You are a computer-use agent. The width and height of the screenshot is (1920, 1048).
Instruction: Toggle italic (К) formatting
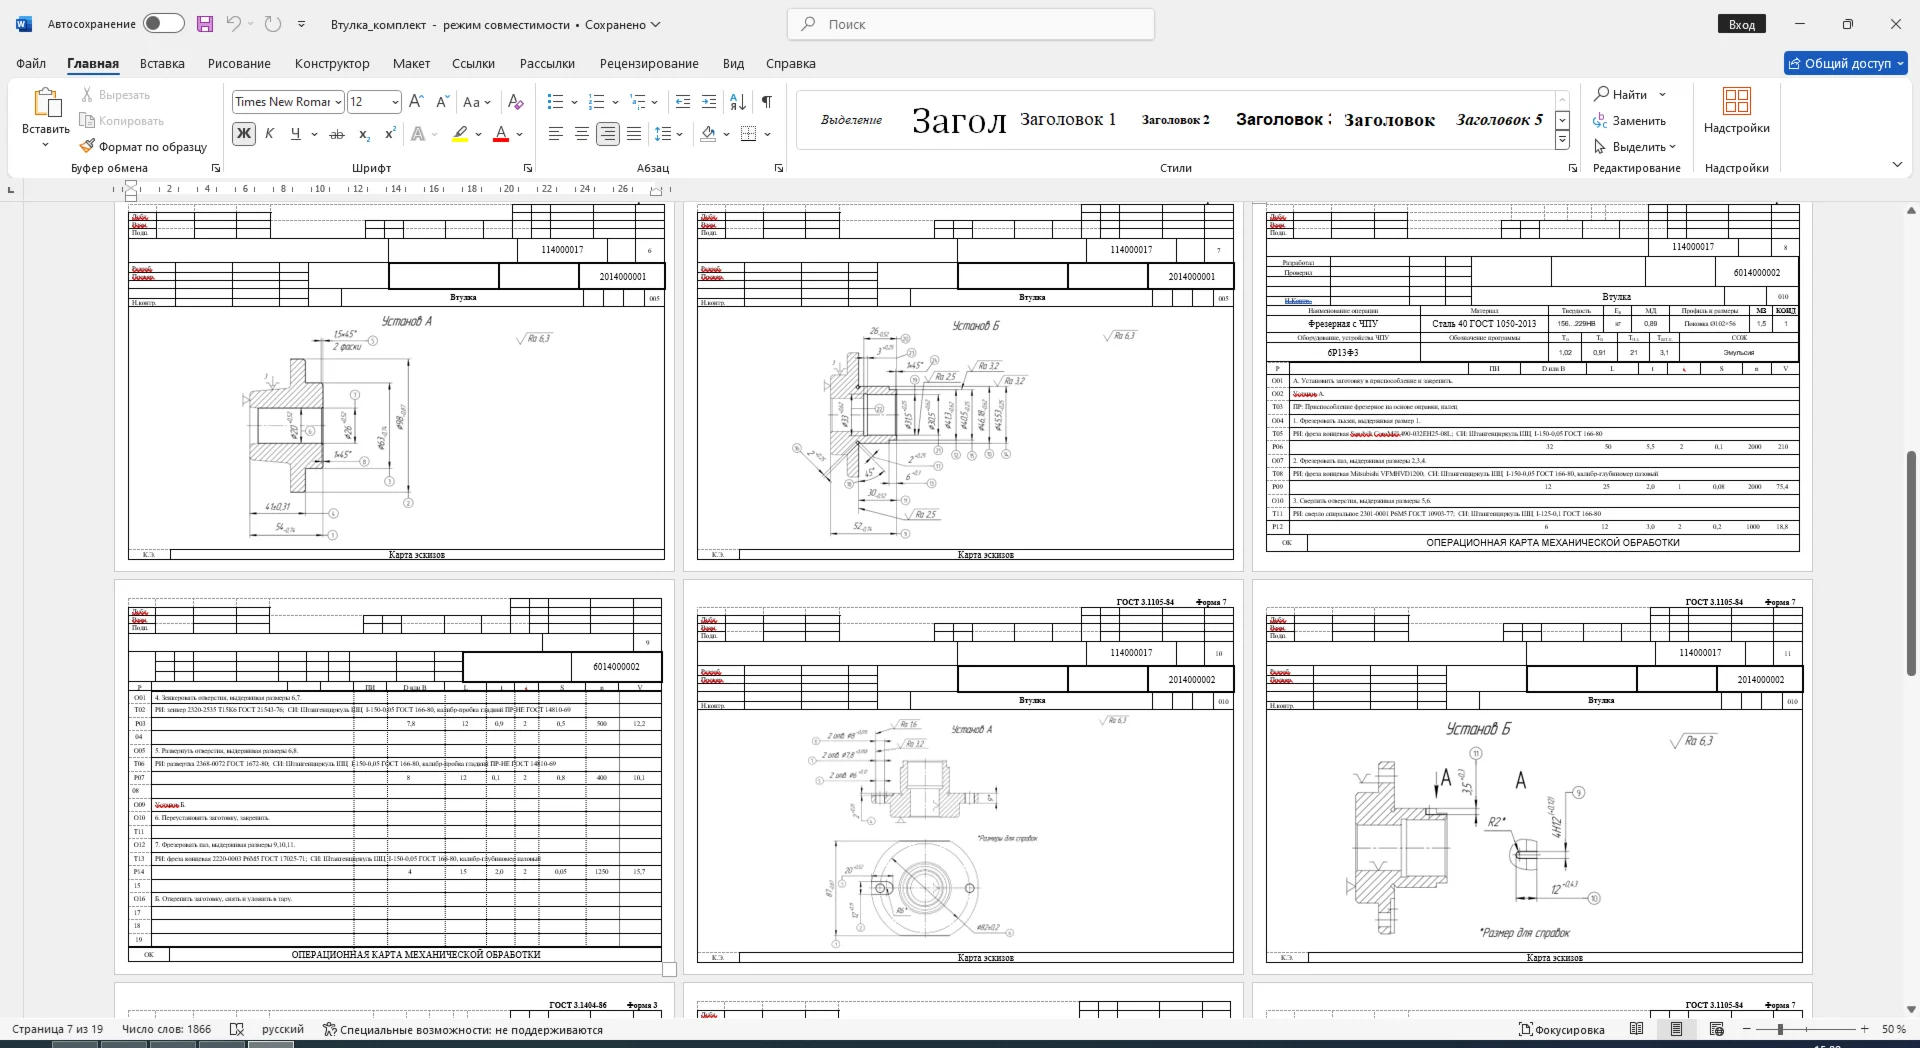(269, 134)
